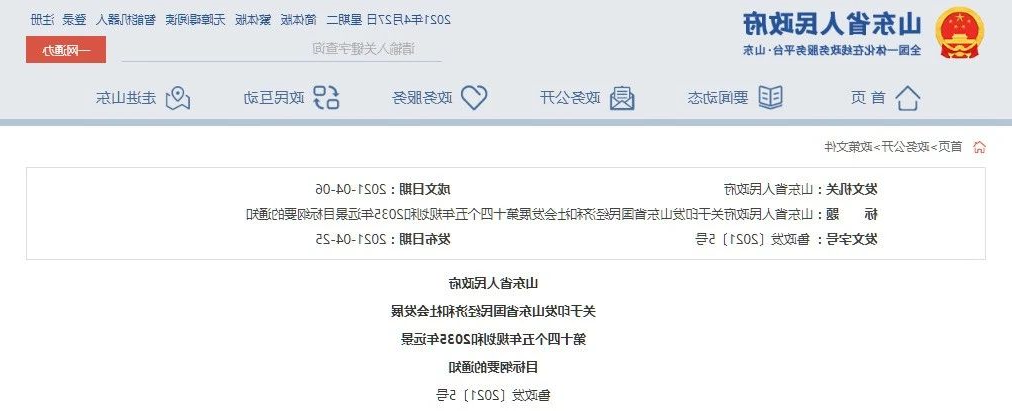Open the 首页 house icon in navigation

click(908, 98)
